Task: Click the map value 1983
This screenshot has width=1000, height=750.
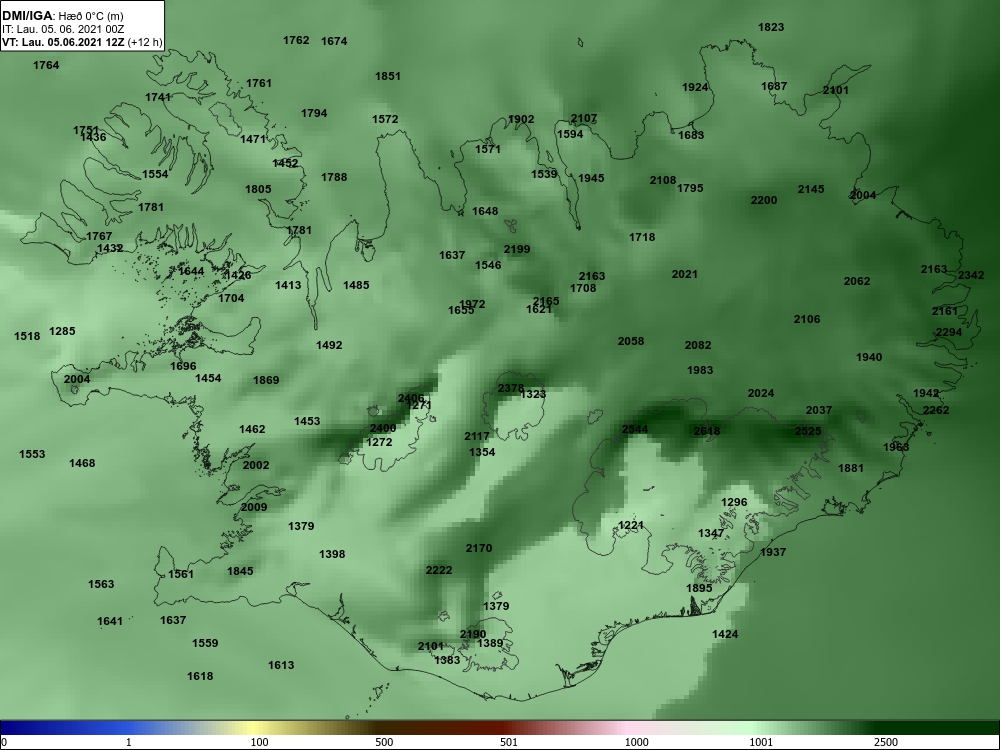Action: (x=700, y=371)
